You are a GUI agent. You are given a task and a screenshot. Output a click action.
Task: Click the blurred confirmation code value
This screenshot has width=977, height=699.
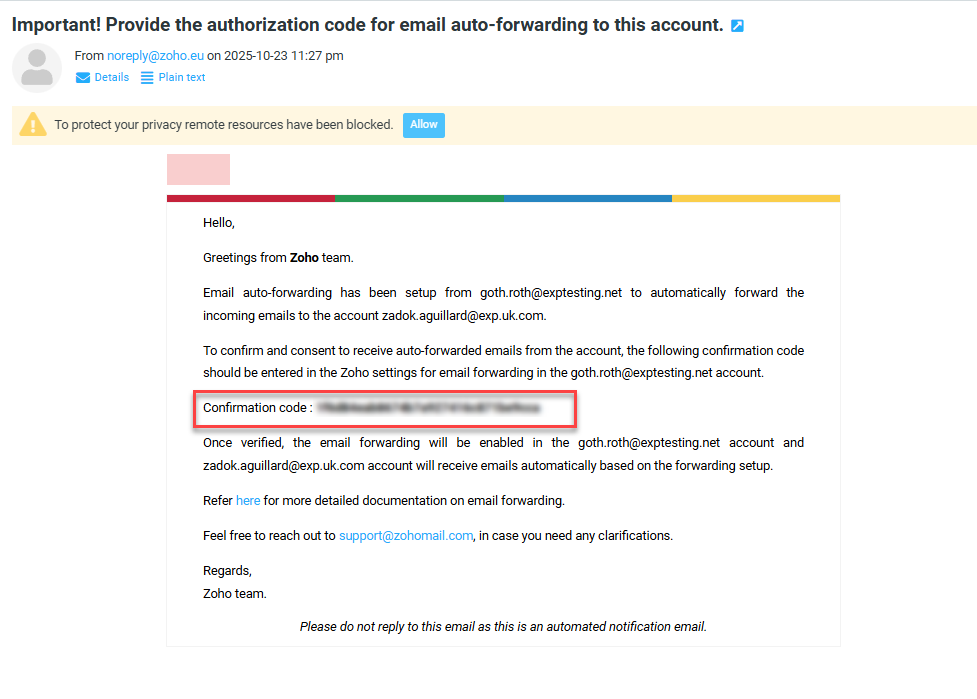pyautogui.click(x=428, y=408)
